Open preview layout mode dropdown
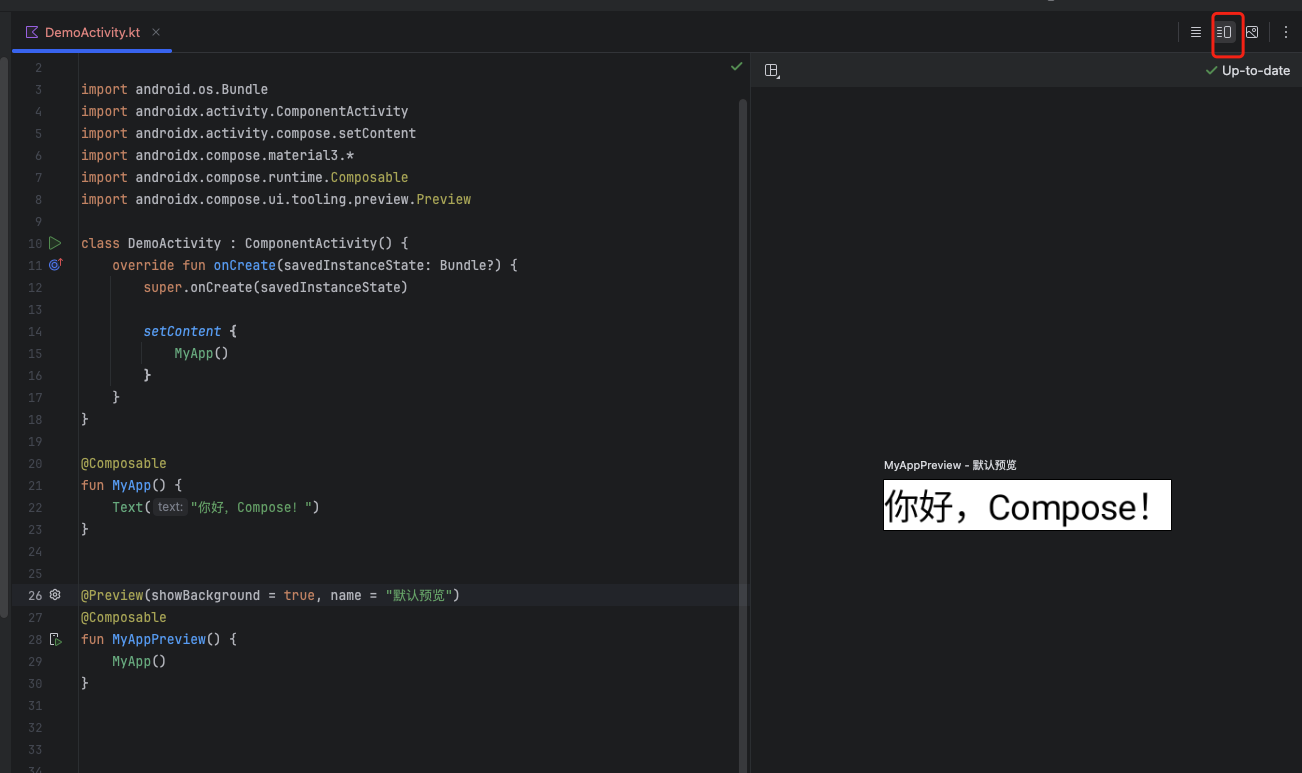1302x773 pixels. pyautogui.click(x=772, y=71)
